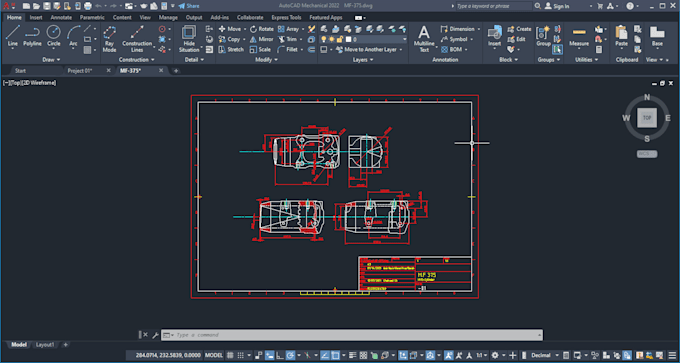Select the Mirror tool
This screenshot has width=680, height=363.
[262, 39]
